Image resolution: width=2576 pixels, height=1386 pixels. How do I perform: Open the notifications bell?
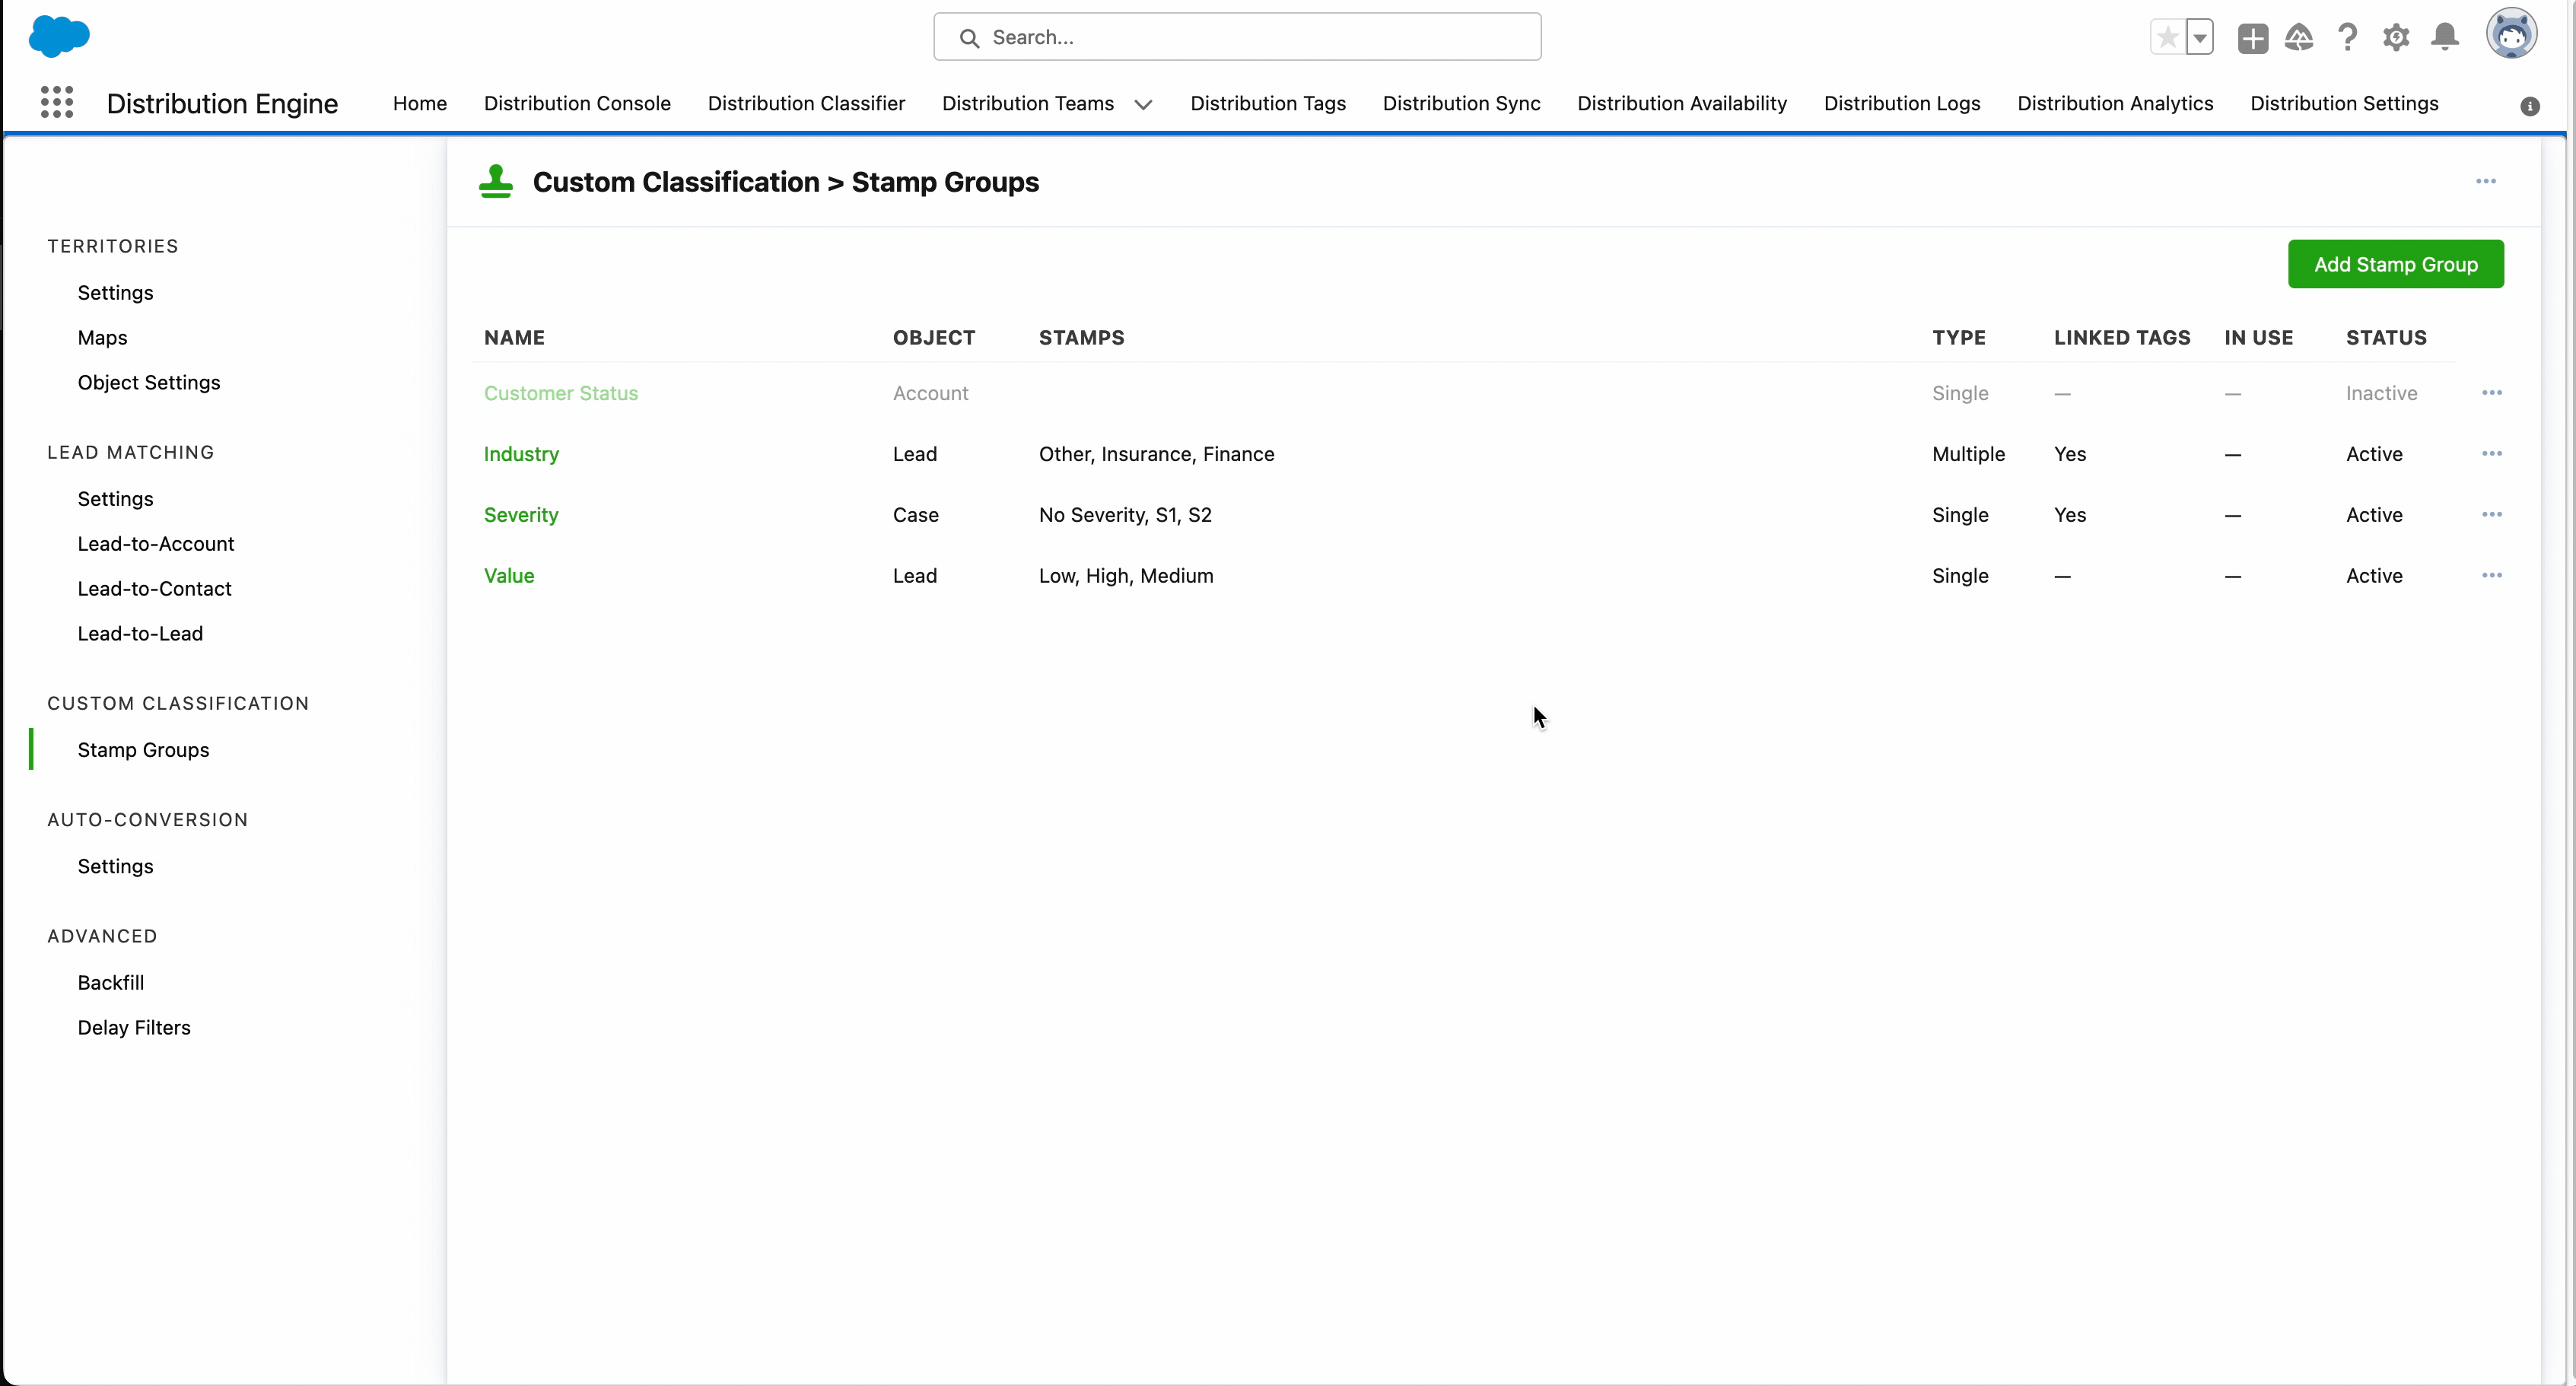tap(2445, 38)
